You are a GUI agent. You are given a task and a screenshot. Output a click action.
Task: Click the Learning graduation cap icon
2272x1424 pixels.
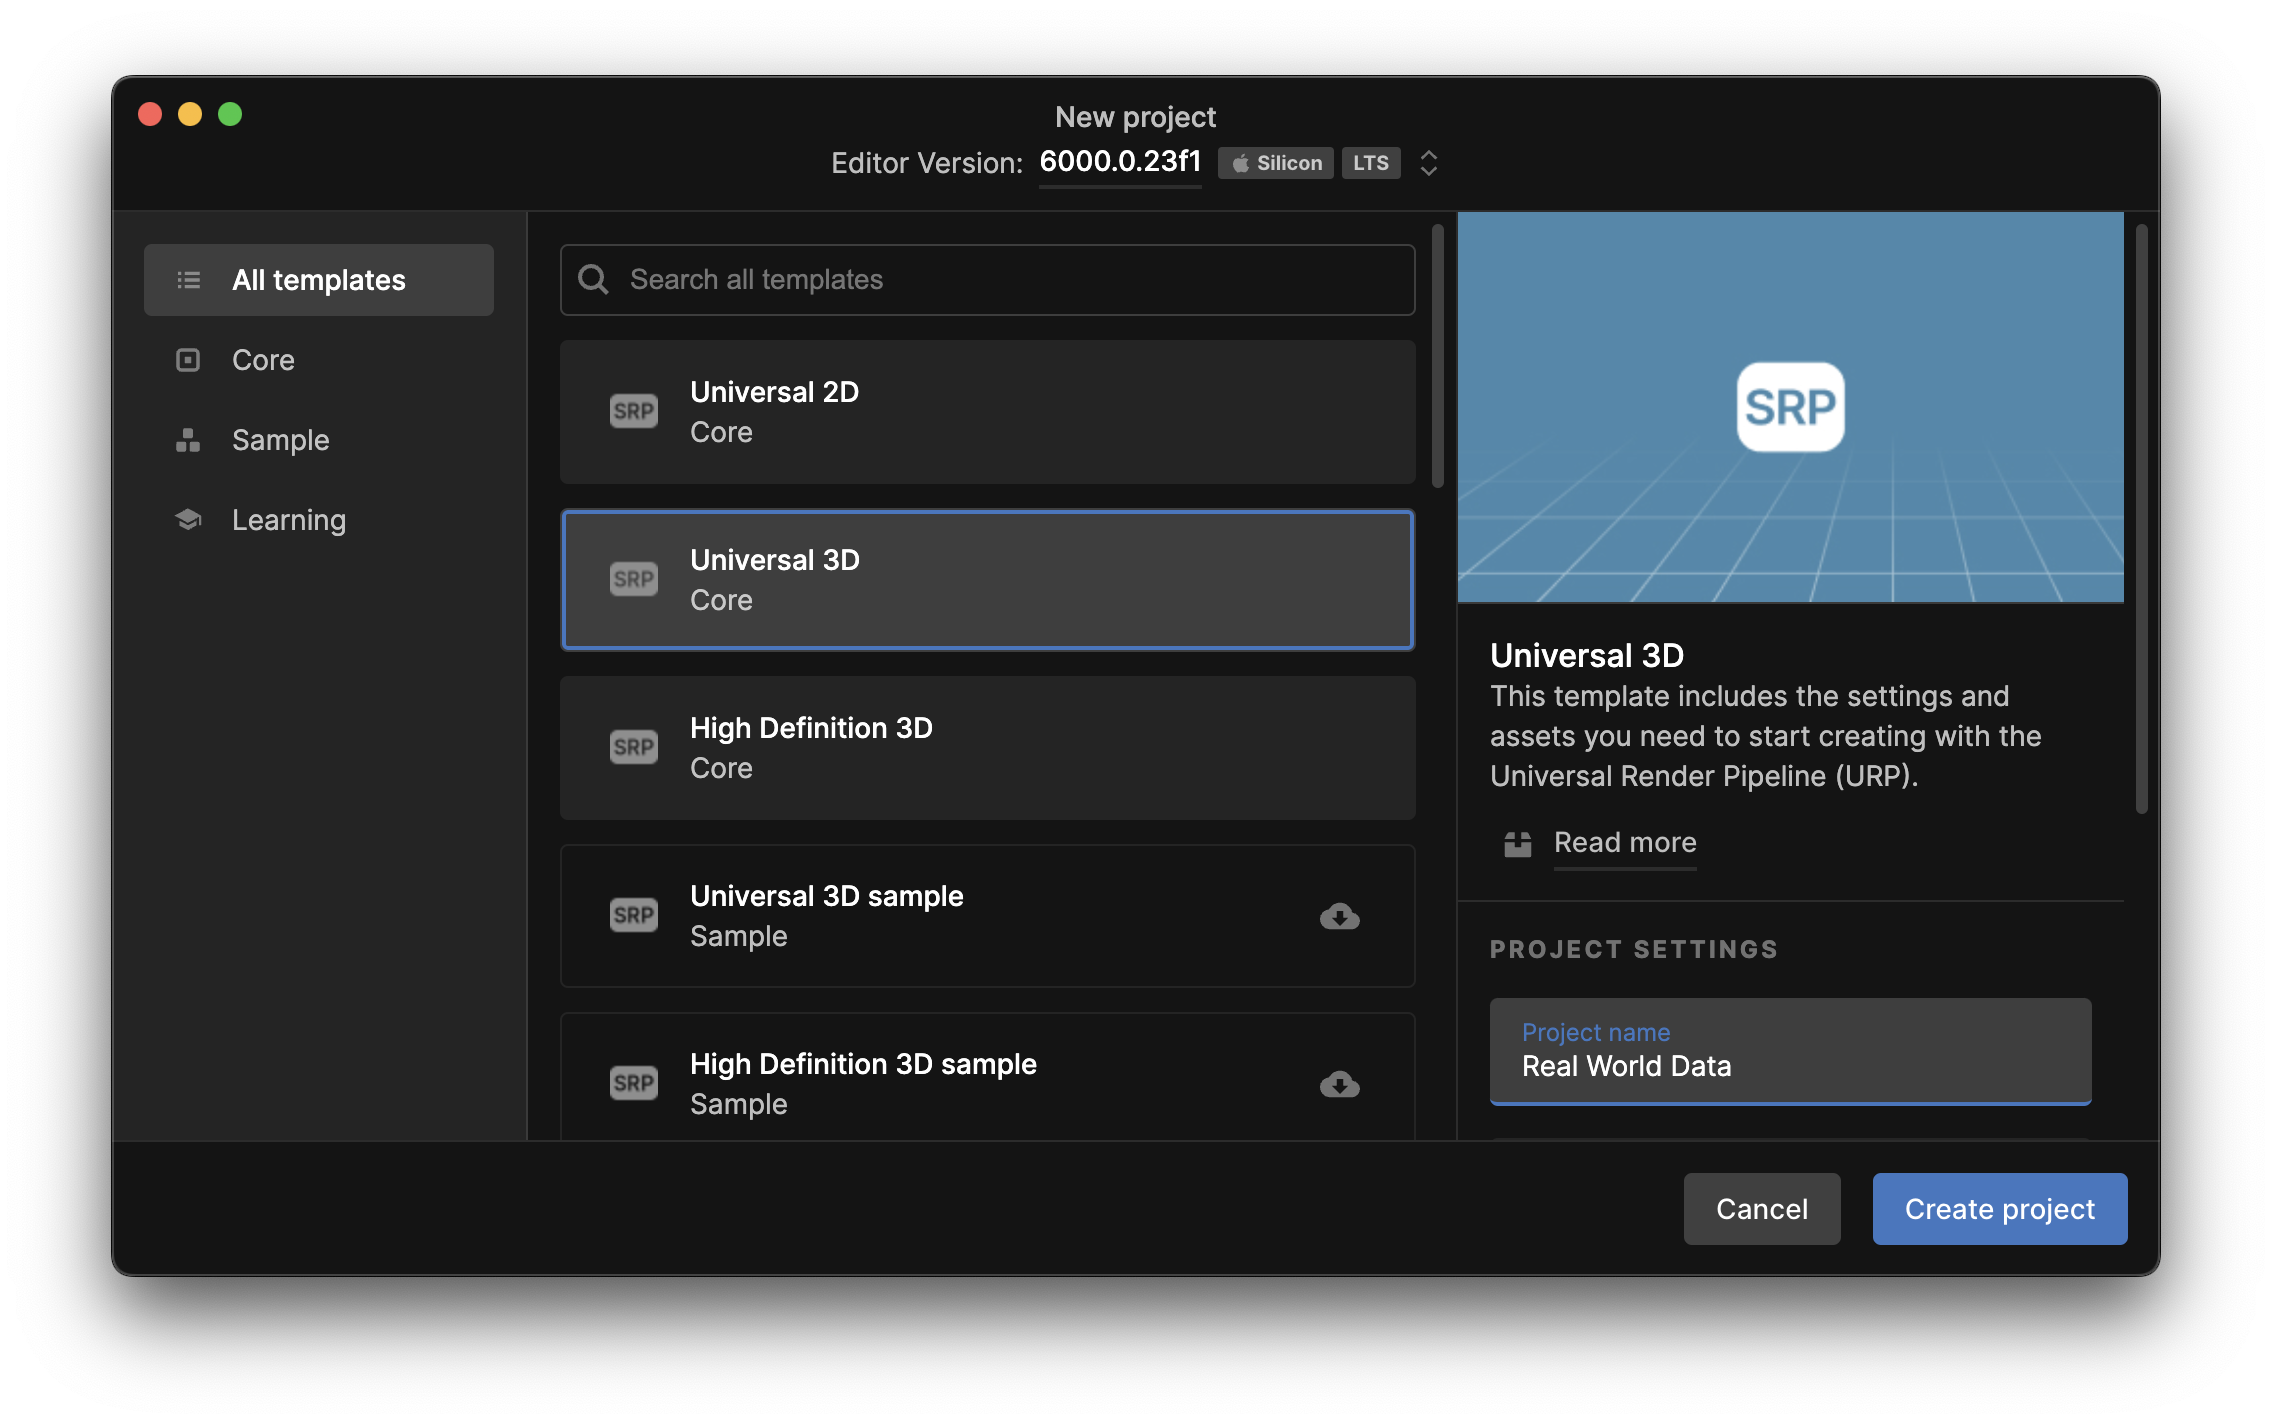pos(188,520)
